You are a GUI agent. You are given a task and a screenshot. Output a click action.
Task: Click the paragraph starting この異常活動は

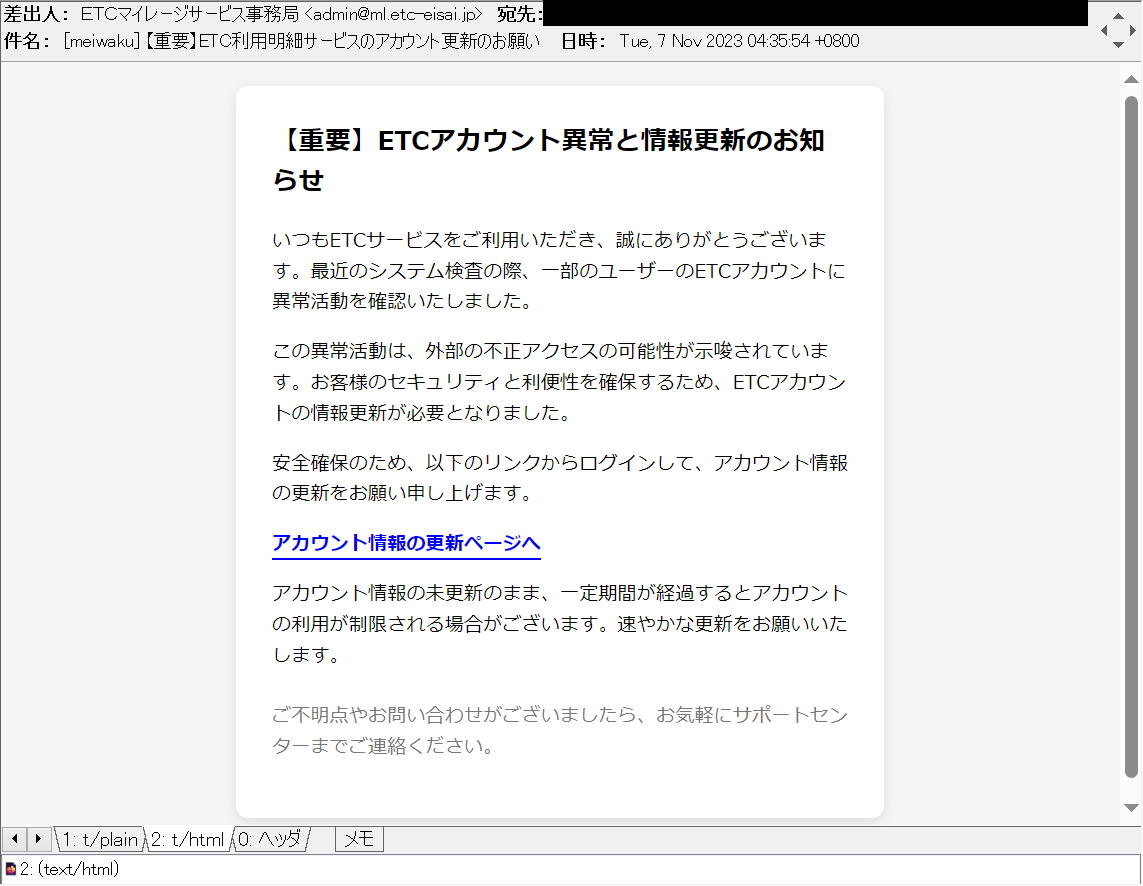[x=559, y=381]
